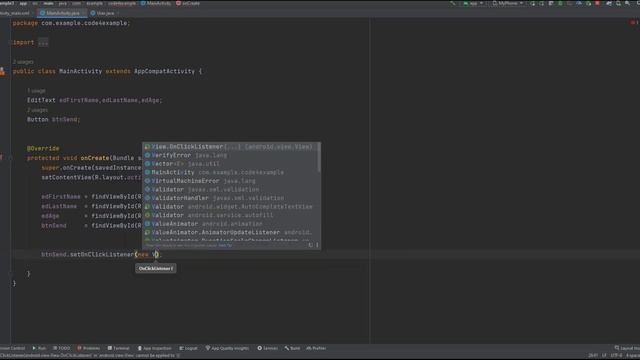
Task: Select VerifyError java.lang suggestion
Action: 231,155
